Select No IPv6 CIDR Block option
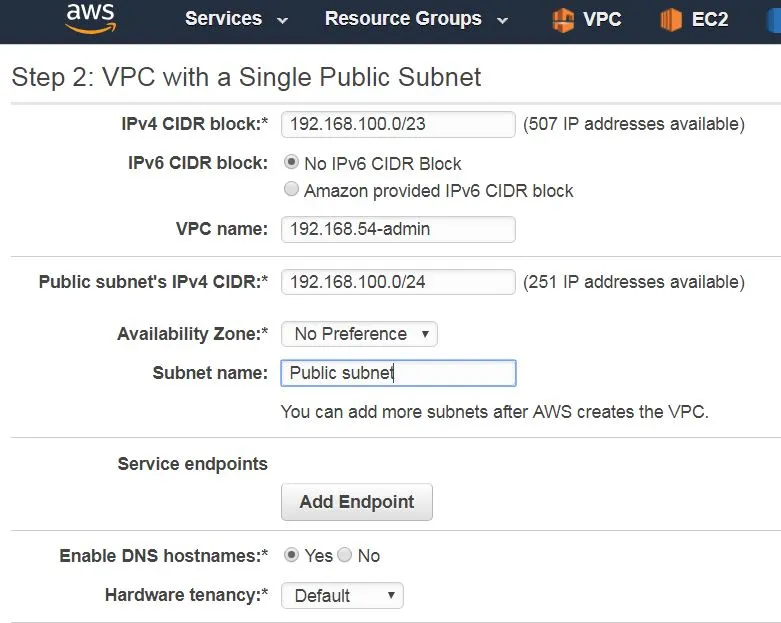 (x=292, y=163)
